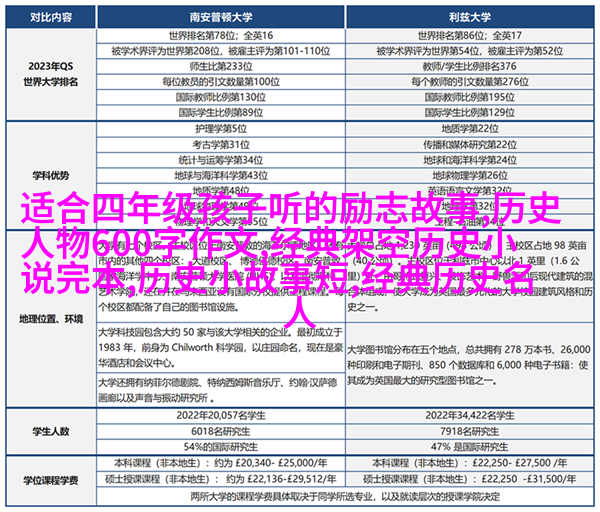Viewport: 600px width, 512px height.
Task: Click the 利兹大学 column header
Action: (470, 17)
